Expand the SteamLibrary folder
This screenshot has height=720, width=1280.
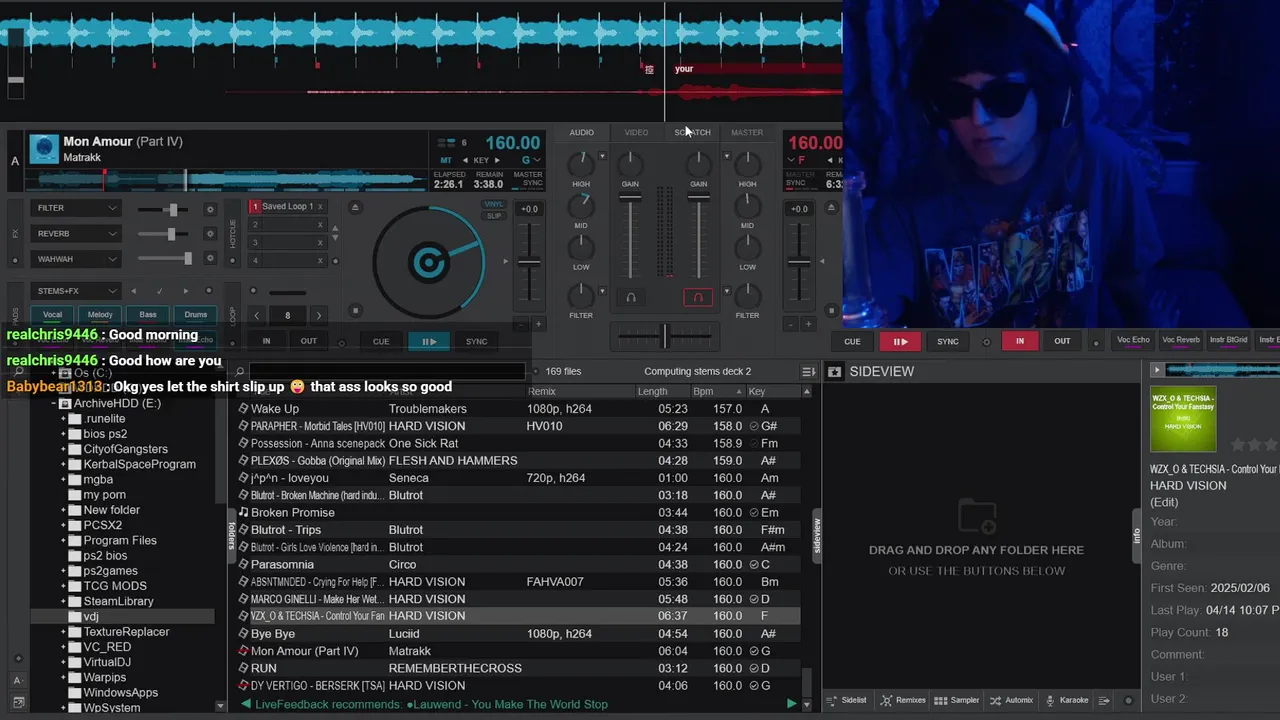point(63,602)
